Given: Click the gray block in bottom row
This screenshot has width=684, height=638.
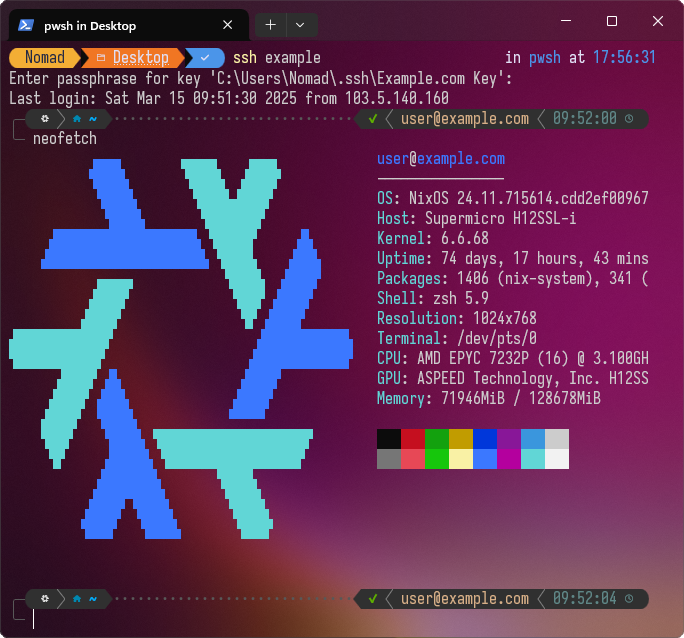Looking at the screenshot, I should (389, 459).
